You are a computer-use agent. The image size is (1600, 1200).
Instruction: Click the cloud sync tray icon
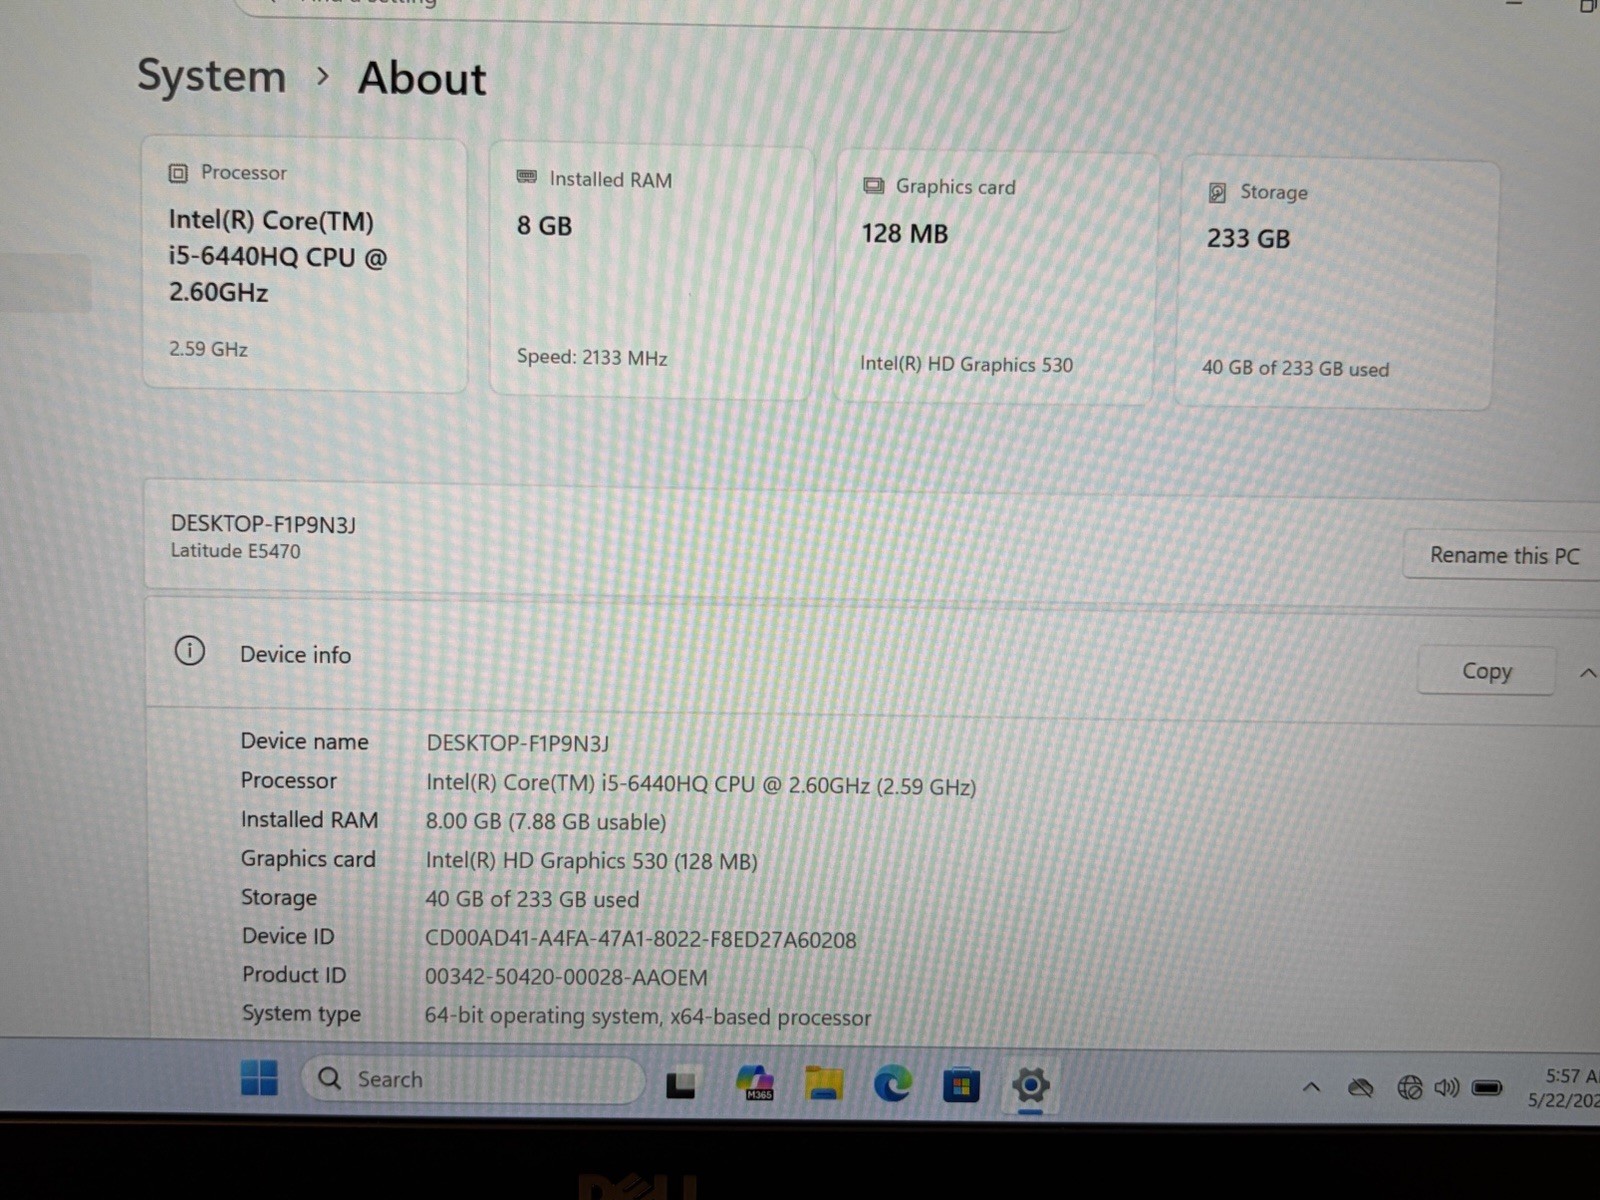pos(1360,1087)
